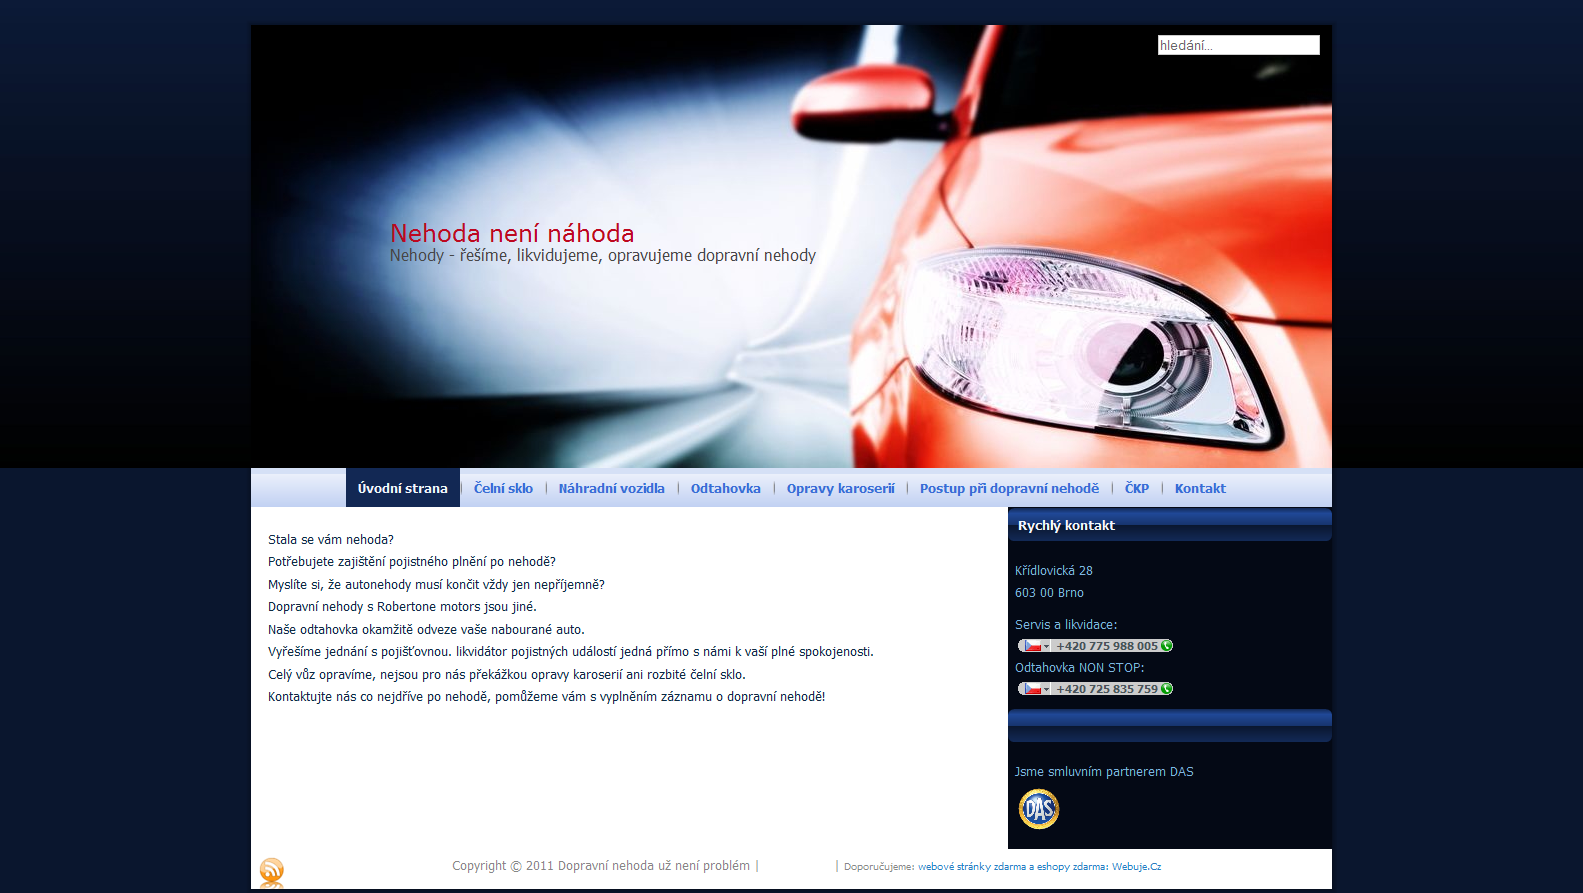Open Náhradní vozidla in the navigation
The width and height of the screenshot is (1583, 893).
click(x=612, y=488)
